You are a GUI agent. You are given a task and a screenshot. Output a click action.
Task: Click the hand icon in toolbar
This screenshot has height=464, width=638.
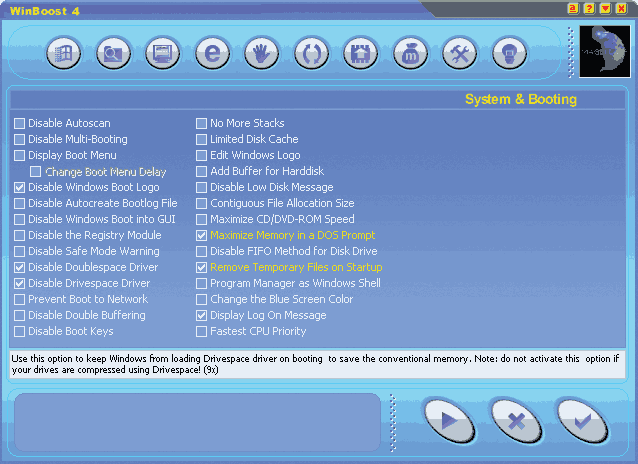point(262,53)
